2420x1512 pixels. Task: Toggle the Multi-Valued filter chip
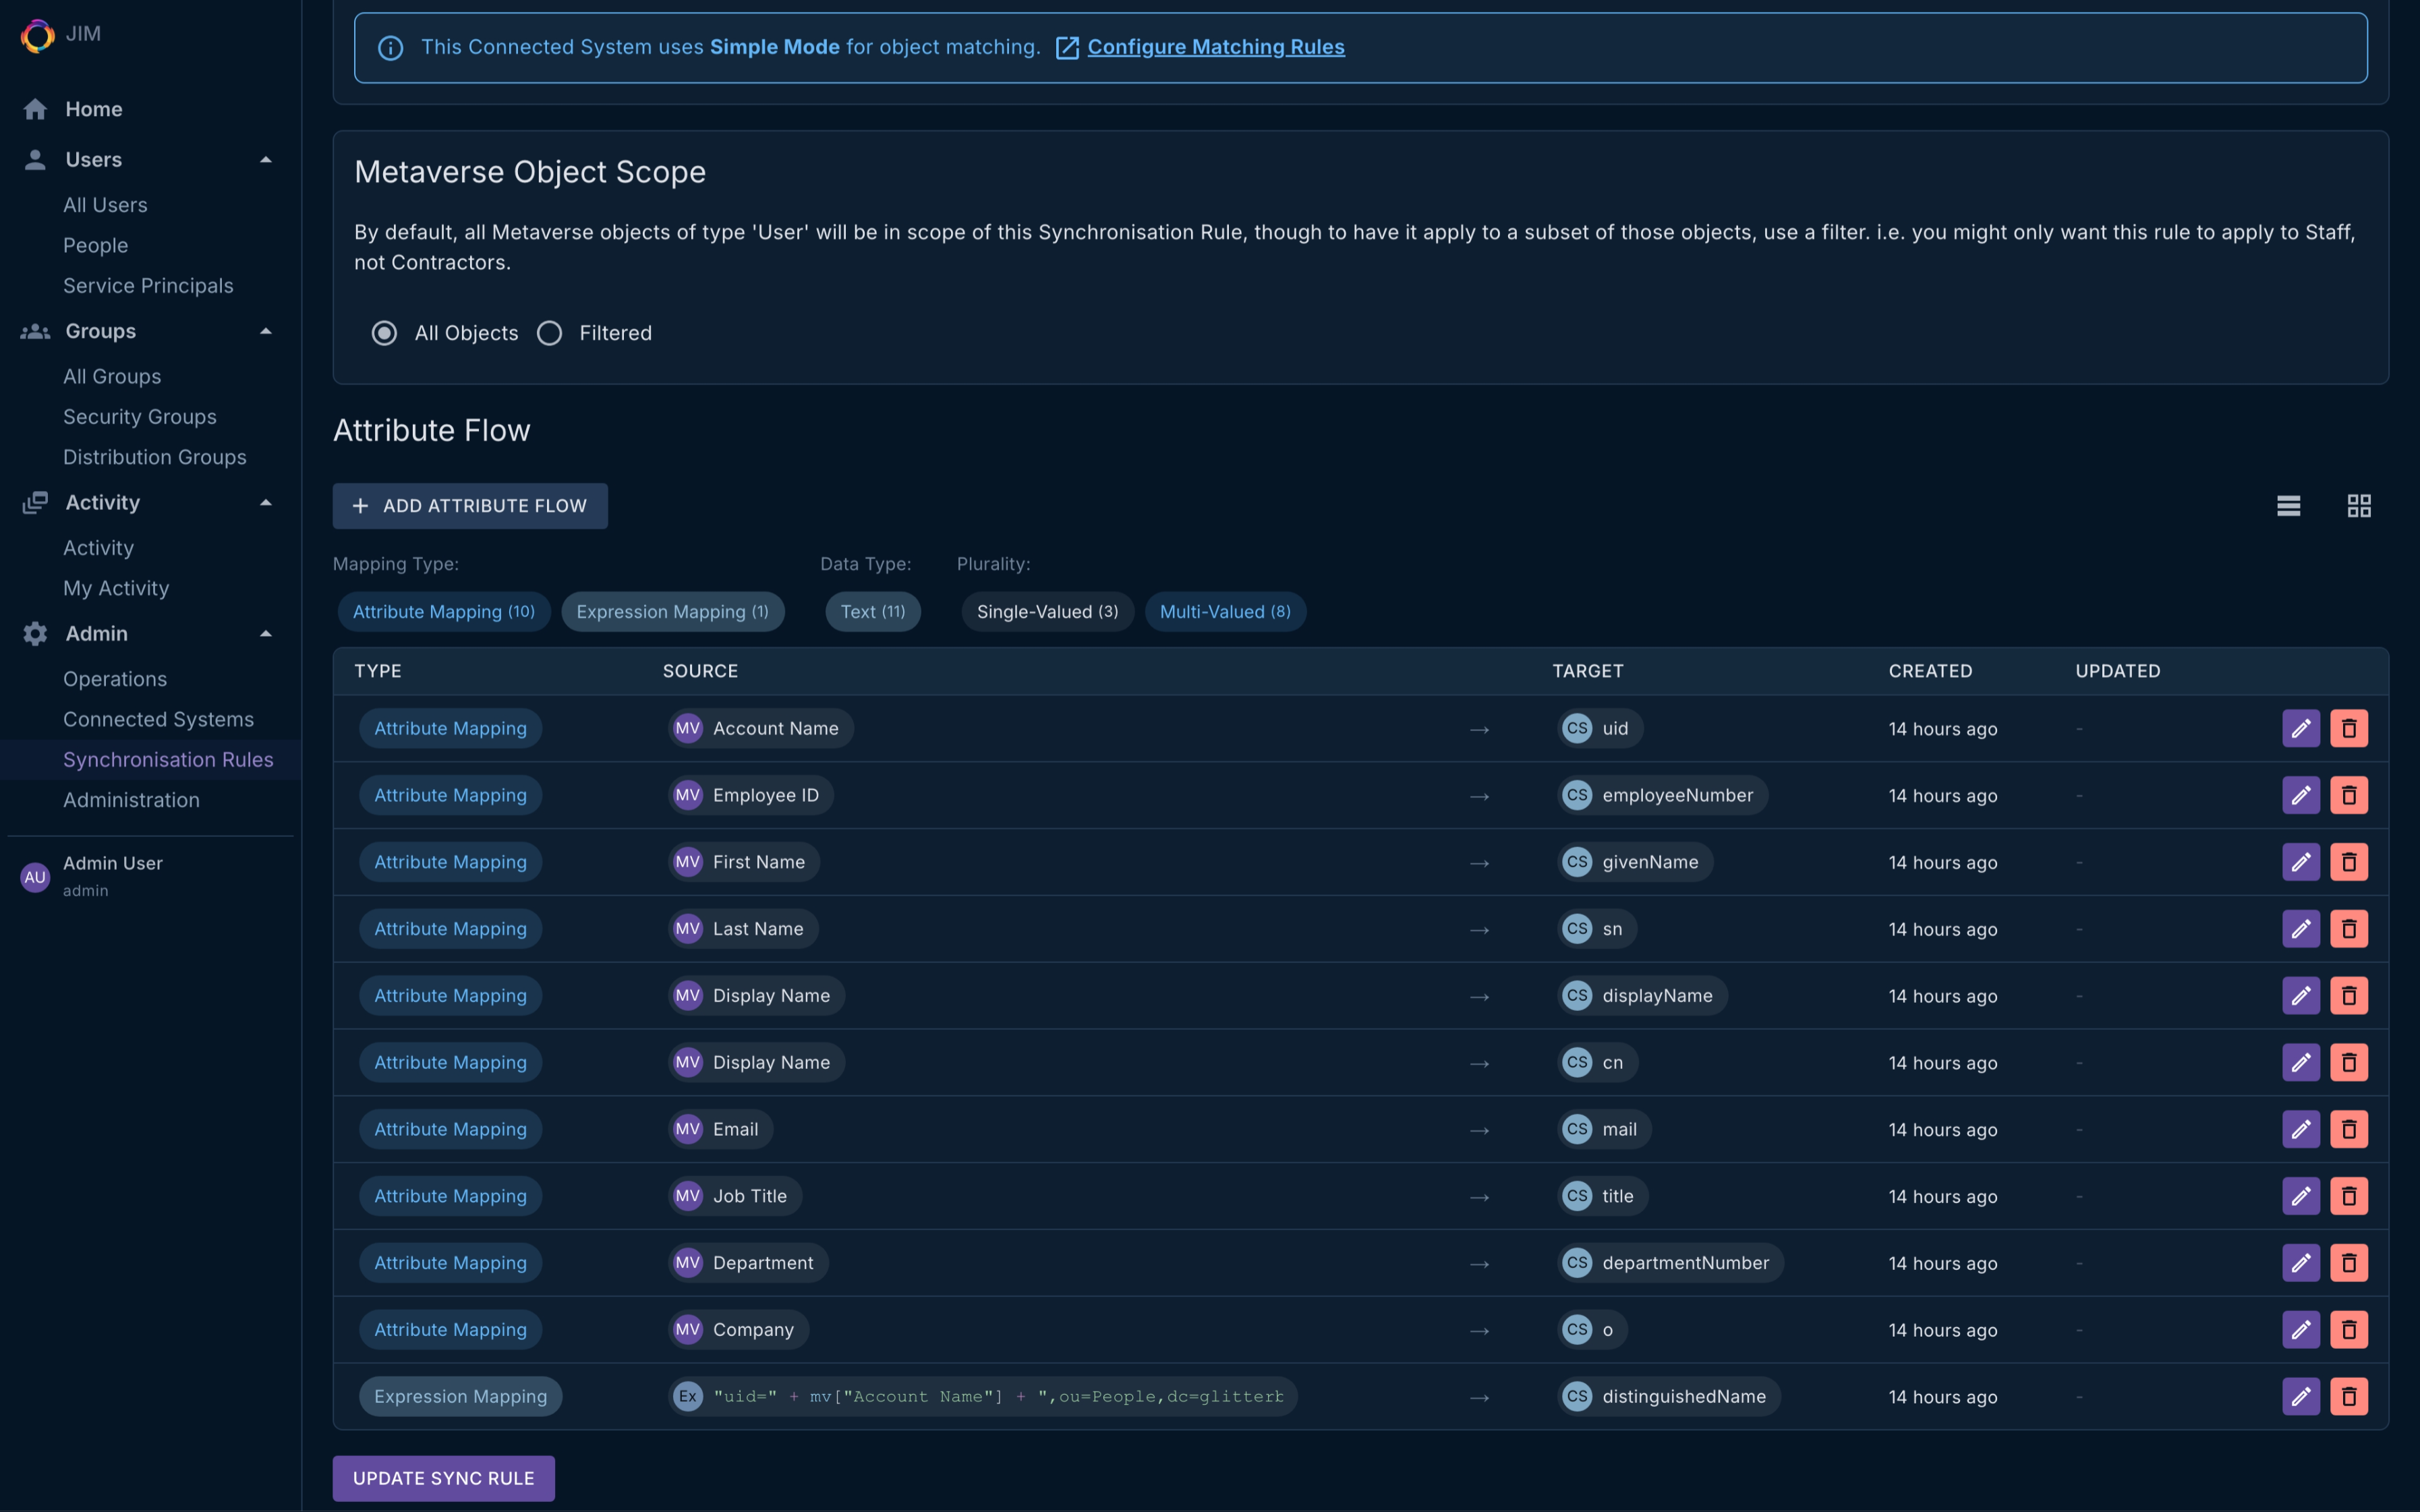(x=1224, y=611)
